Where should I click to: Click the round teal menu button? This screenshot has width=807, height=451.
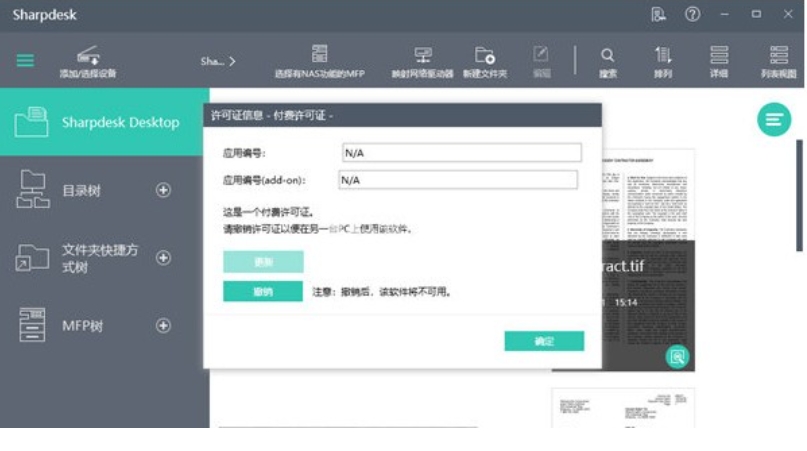(774, 119)
